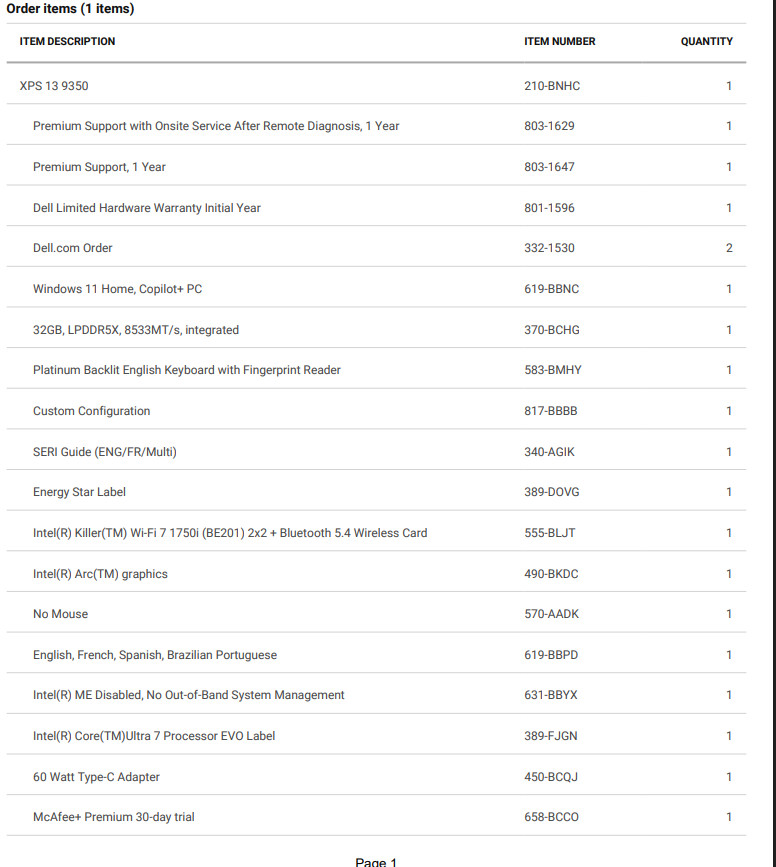Click Dell Limited Hardware Warranty Initial Year
Viewport: 776px width, 867px height.
point(147,208)
